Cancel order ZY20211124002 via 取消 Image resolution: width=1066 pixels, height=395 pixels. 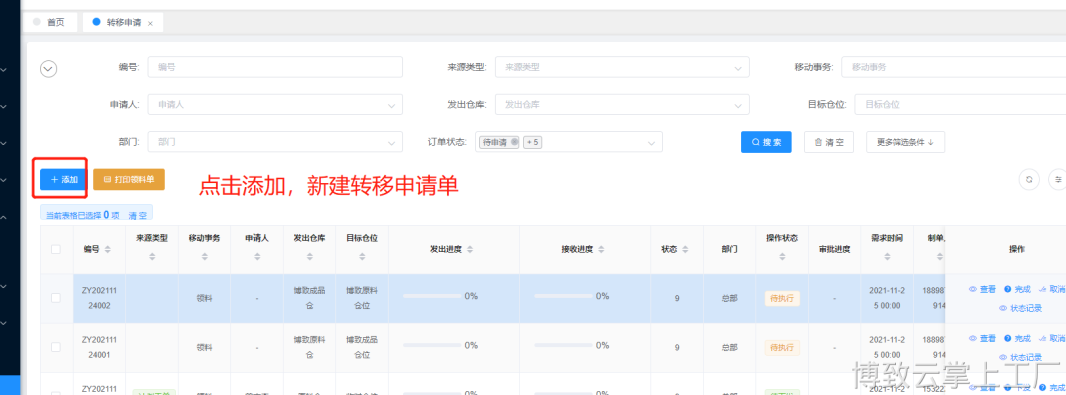[1052, 289]
